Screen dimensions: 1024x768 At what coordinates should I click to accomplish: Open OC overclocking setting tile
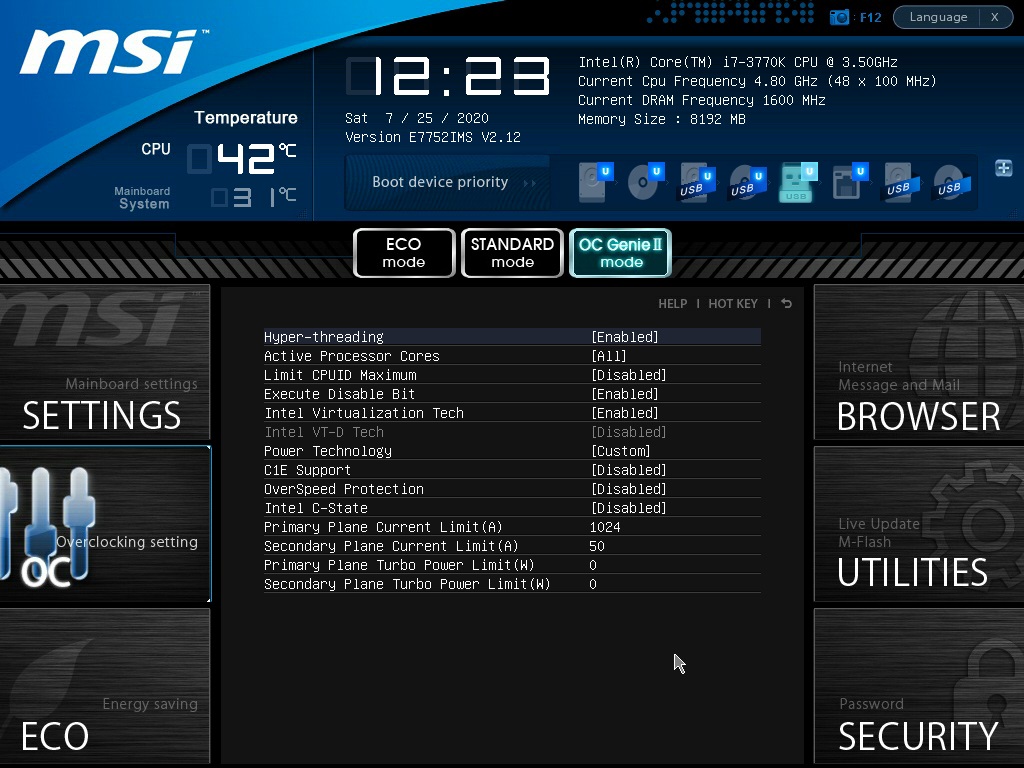click(x=104, y=524)
